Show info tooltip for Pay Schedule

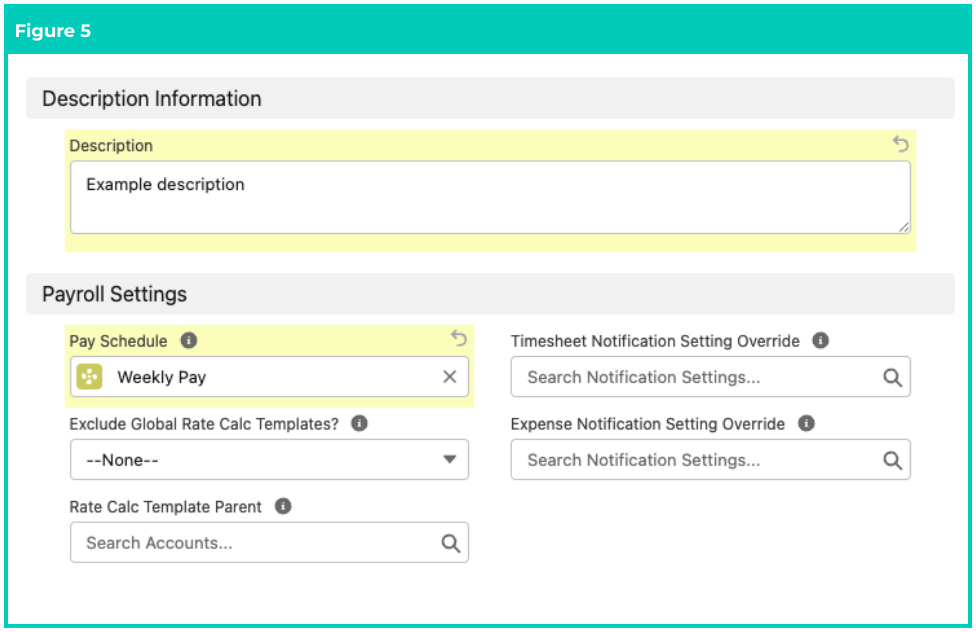tap(189, 341)
